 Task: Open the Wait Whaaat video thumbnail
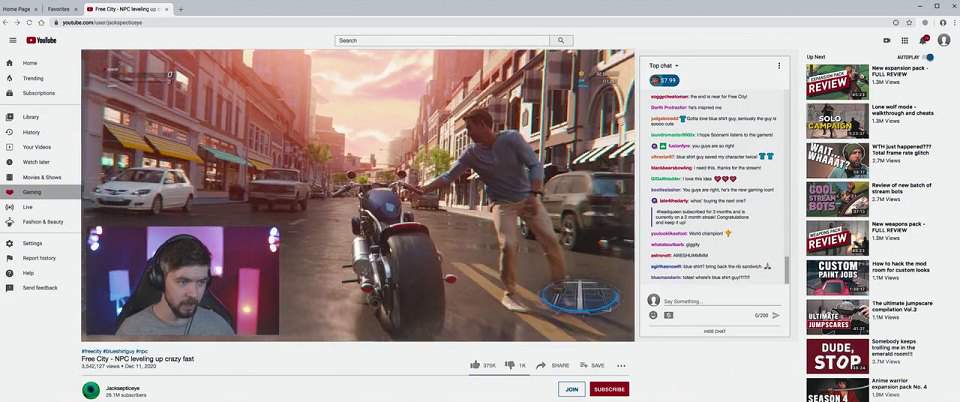837,160
